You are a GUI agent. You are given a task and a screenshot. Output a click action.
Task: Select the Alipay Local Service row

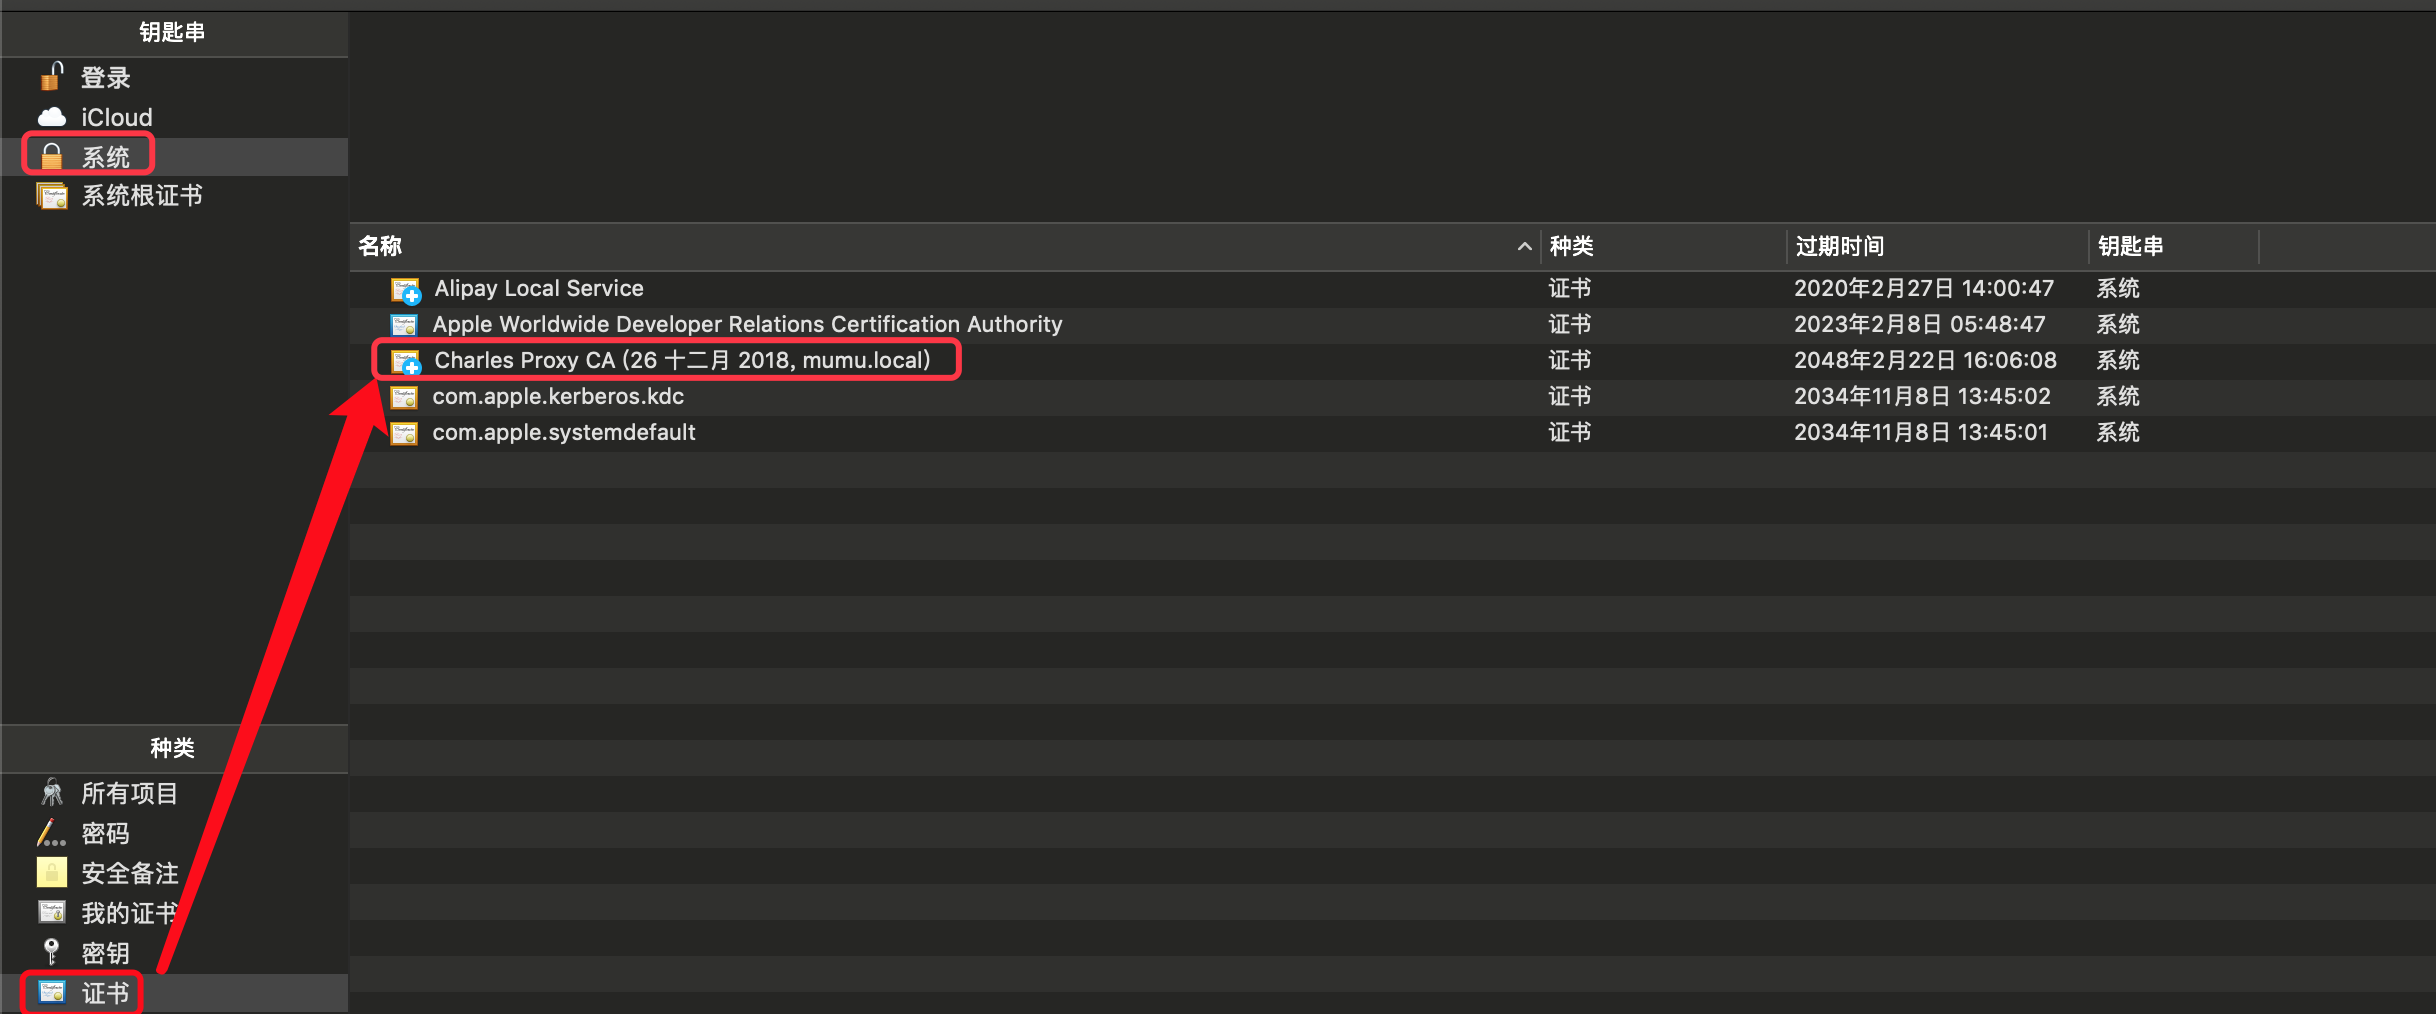pyautogui.click(x=1392, y=289)
